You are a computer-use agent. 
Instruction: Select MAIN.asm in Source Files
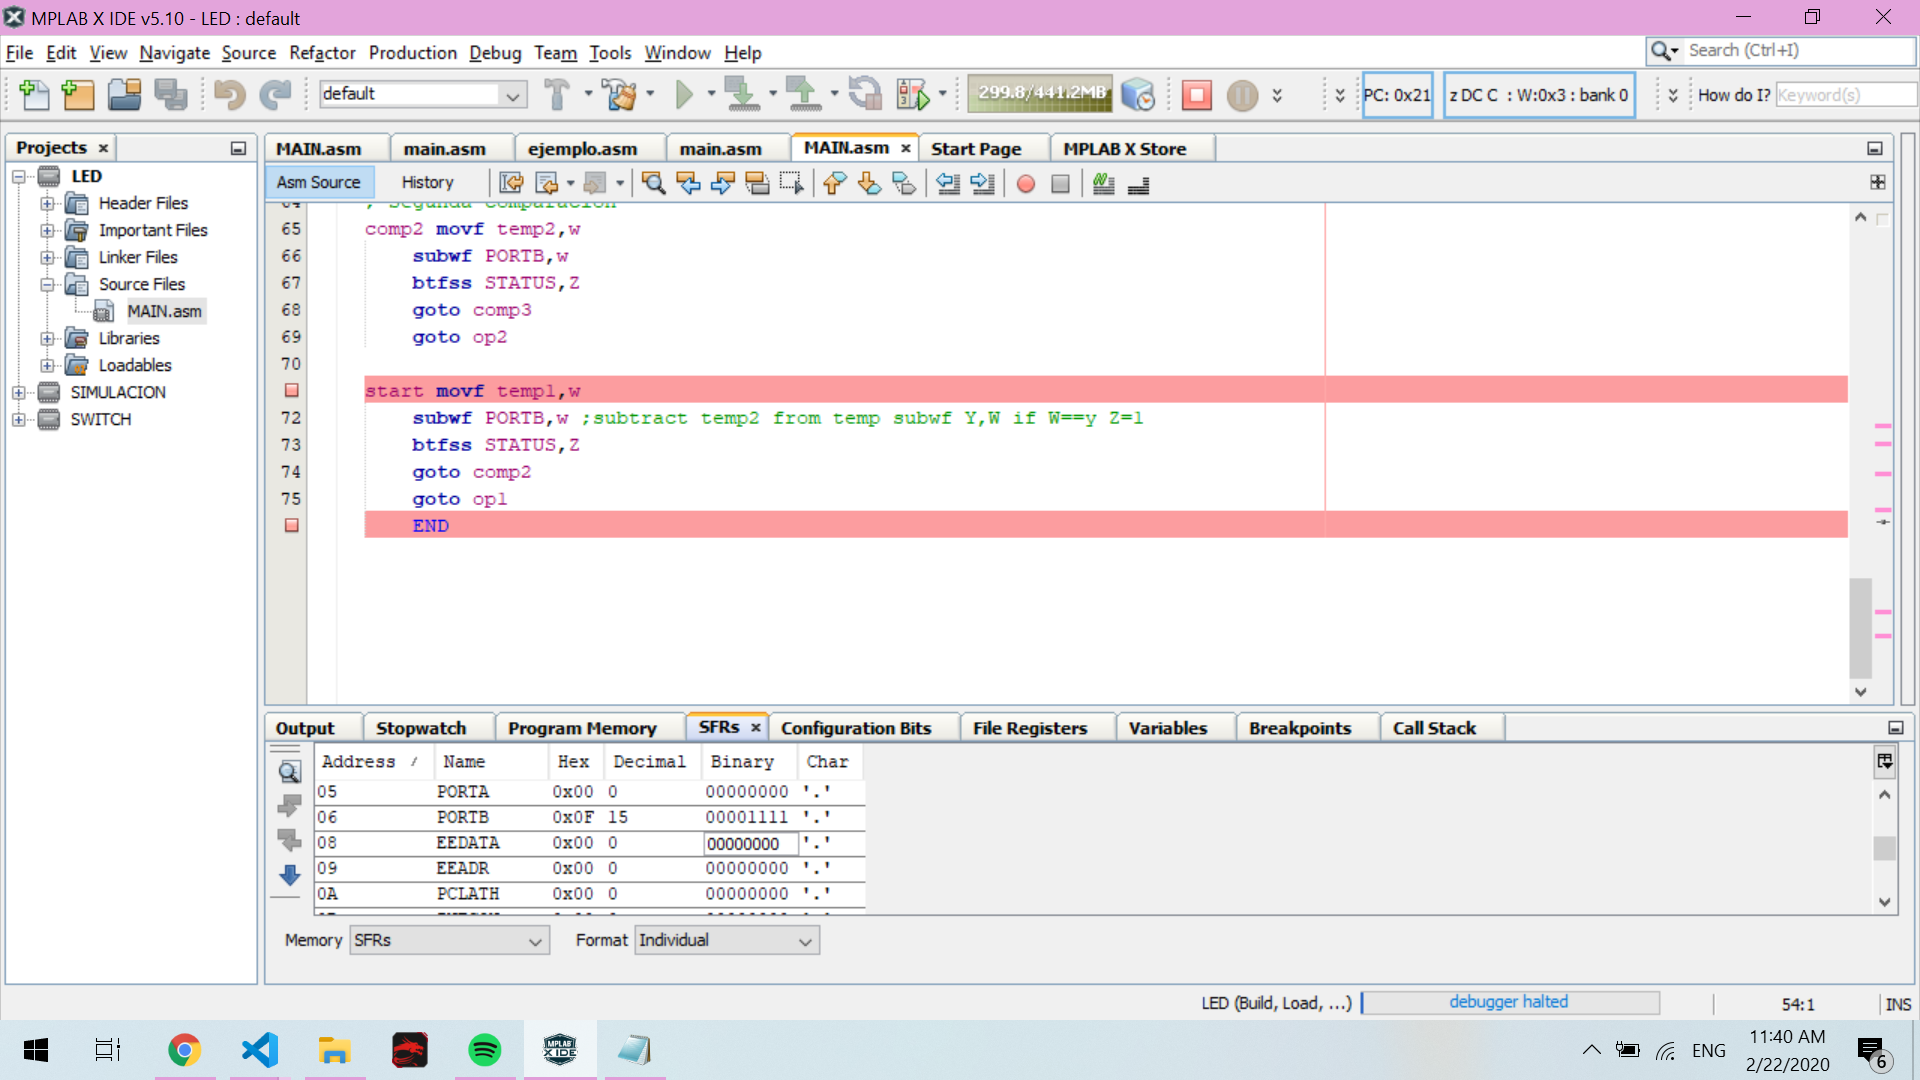tap(163, 312)
